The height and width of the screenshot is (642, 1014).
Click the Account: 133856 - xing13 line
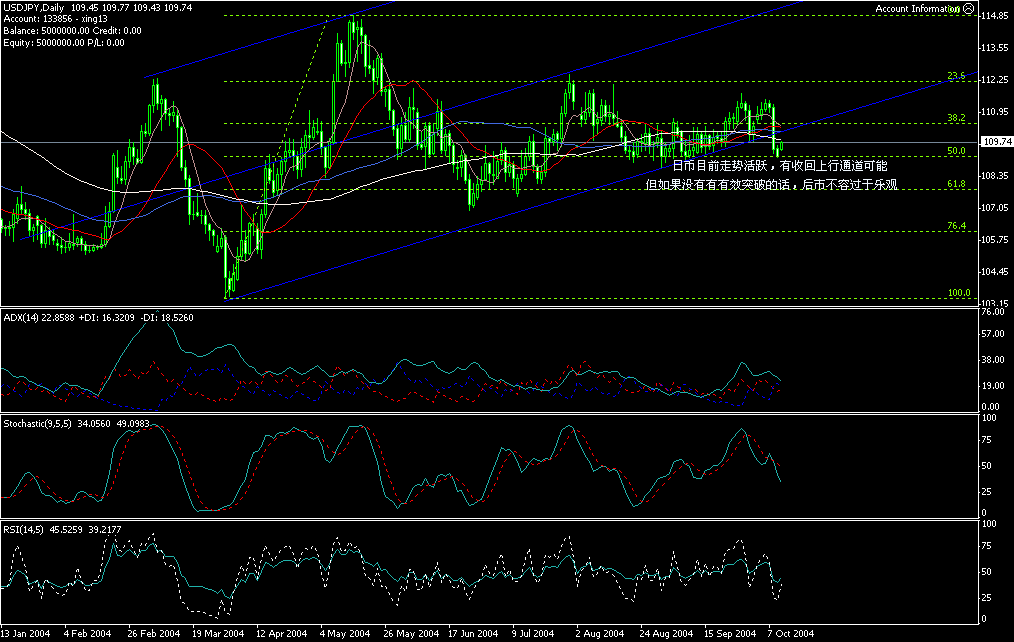pyautogui.click(x=56, y=19)
